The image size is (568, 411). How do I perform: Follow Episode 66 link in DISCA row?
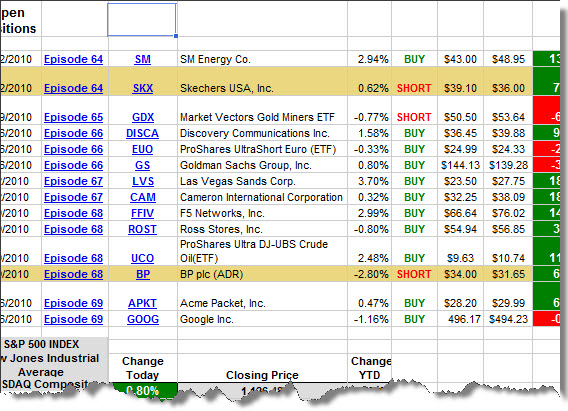point(74,133)
